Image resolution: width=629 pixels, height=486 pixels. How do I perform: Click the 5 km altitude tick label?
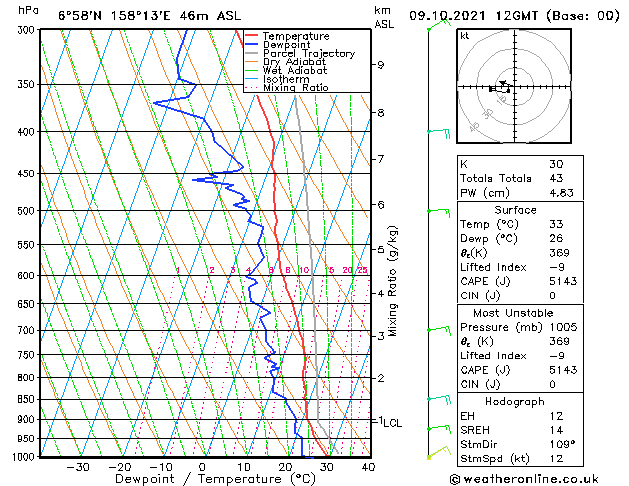(381, 250)
